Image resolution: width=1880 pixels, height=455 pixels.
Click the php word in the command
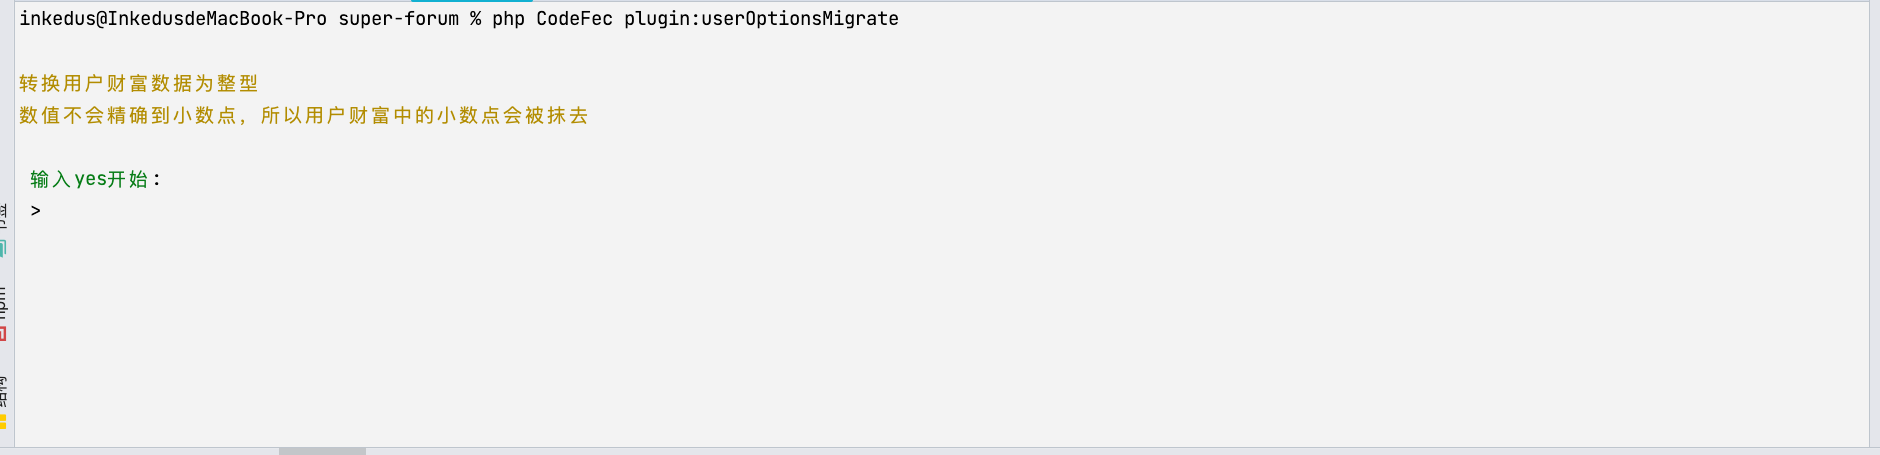click(x=508, y=19)
